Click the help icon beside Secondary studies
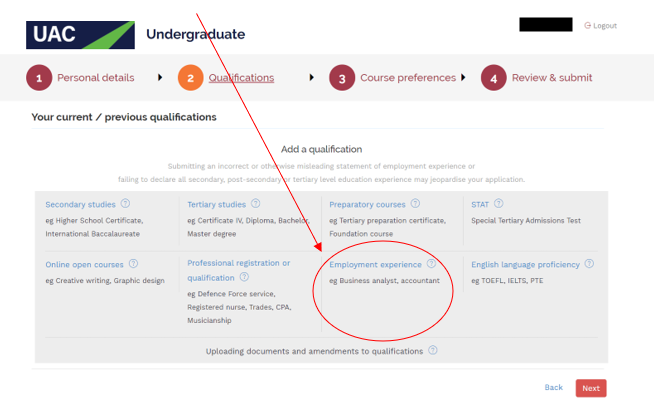654x401 pixels. click(x=125, y=204)
